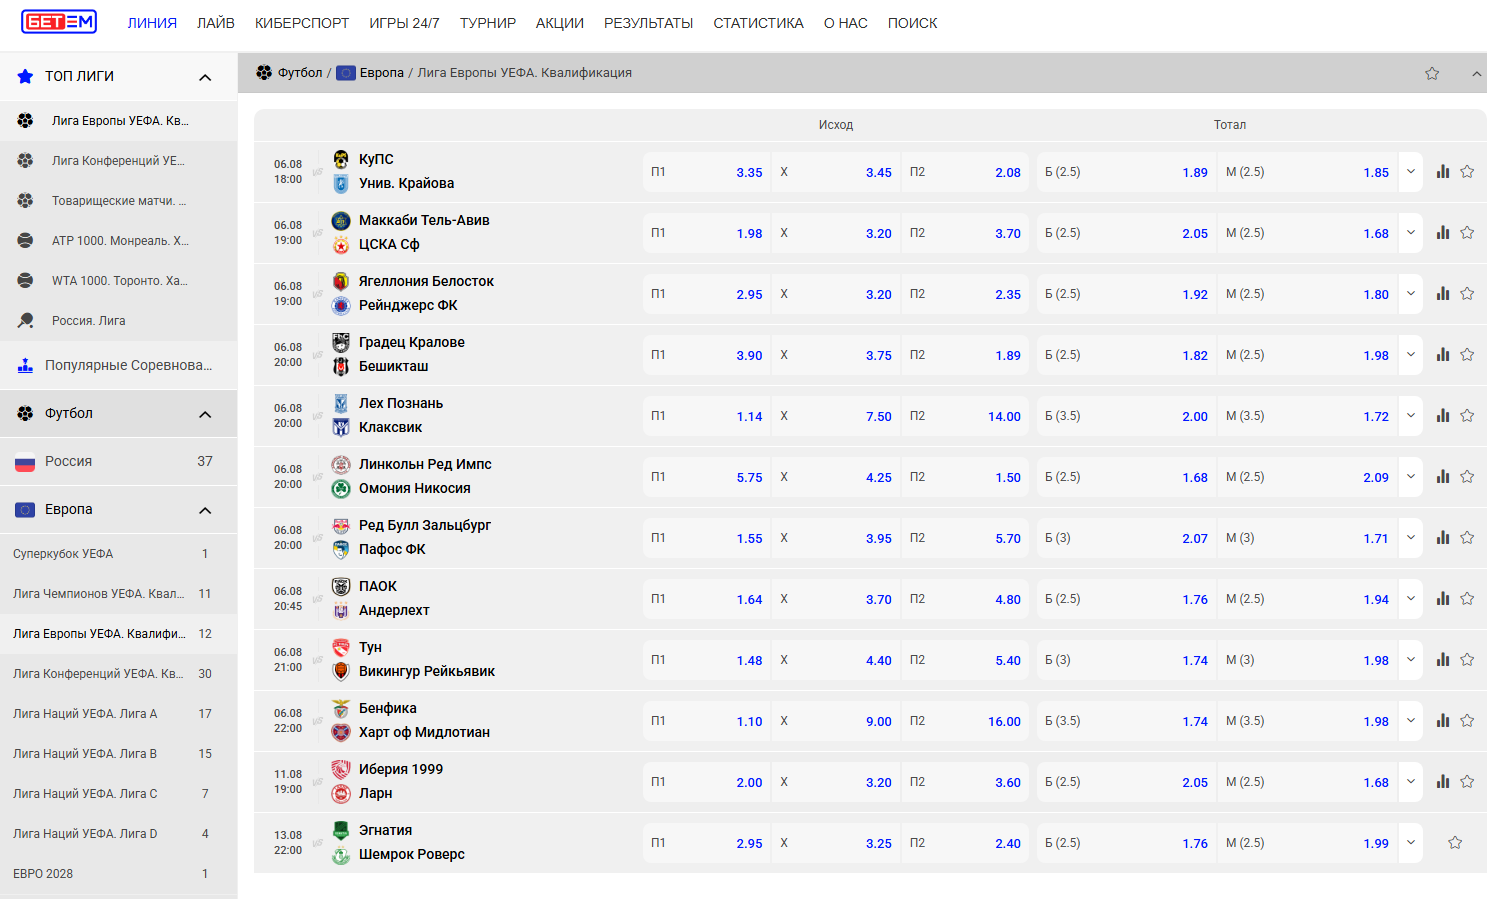The width and height of the screenshot is (1487, 899).
Task: Click the КуПС team crest
Action: pyautogui.click(x=341, y=159)
